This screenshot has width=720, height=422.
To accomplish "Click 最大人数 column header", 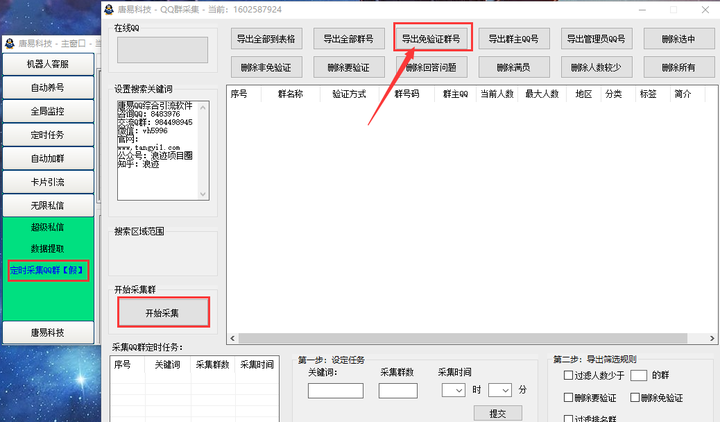I will click(542, 94).
